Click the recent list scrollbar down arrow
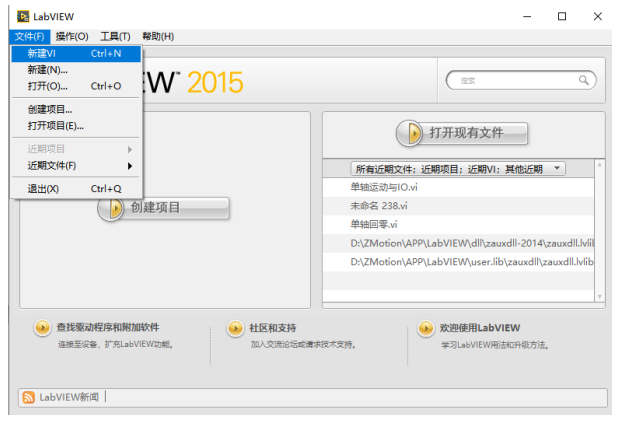619x422 pixels. 599,297
